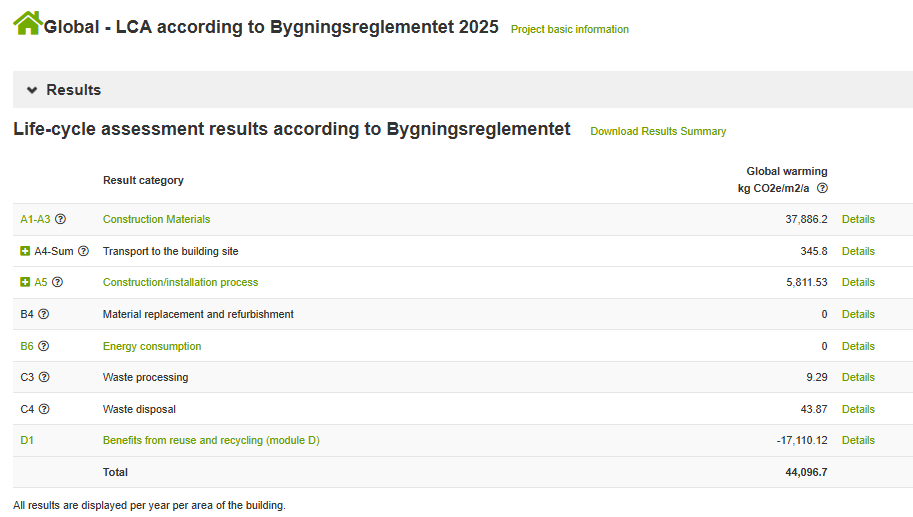This screenshot has height=517, width=913.
Task: Select the value 5,811.53
Action: (806, 282)
